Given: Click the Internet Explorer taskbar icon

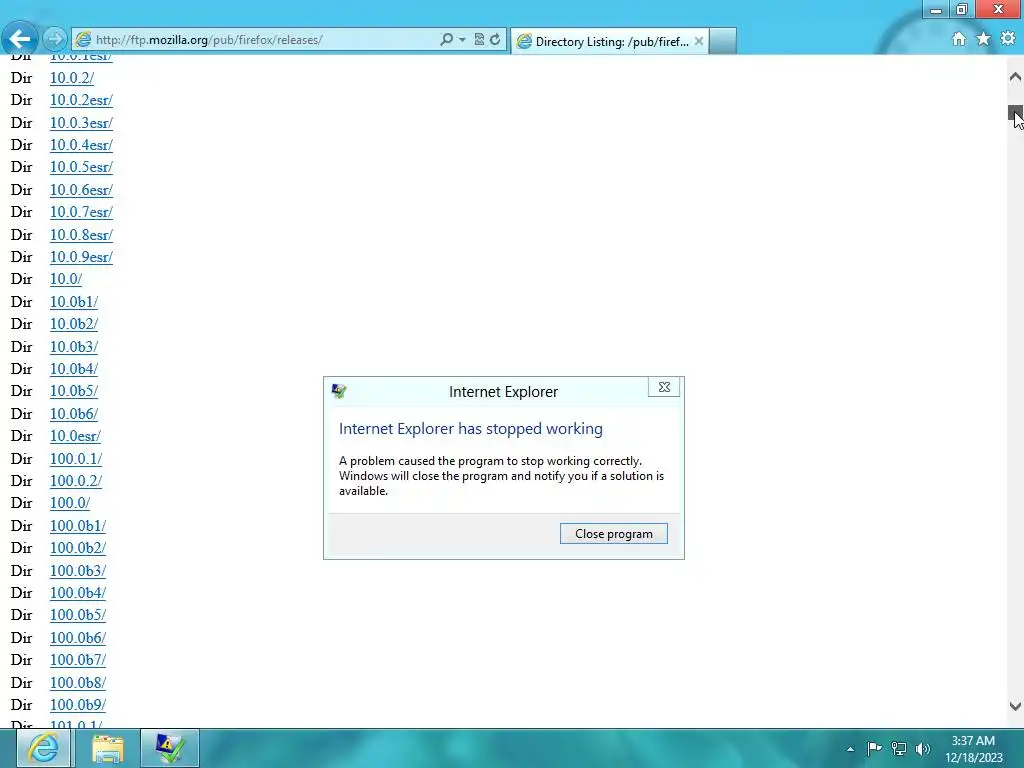Looking at the screenshot, I should pos(43,748).
